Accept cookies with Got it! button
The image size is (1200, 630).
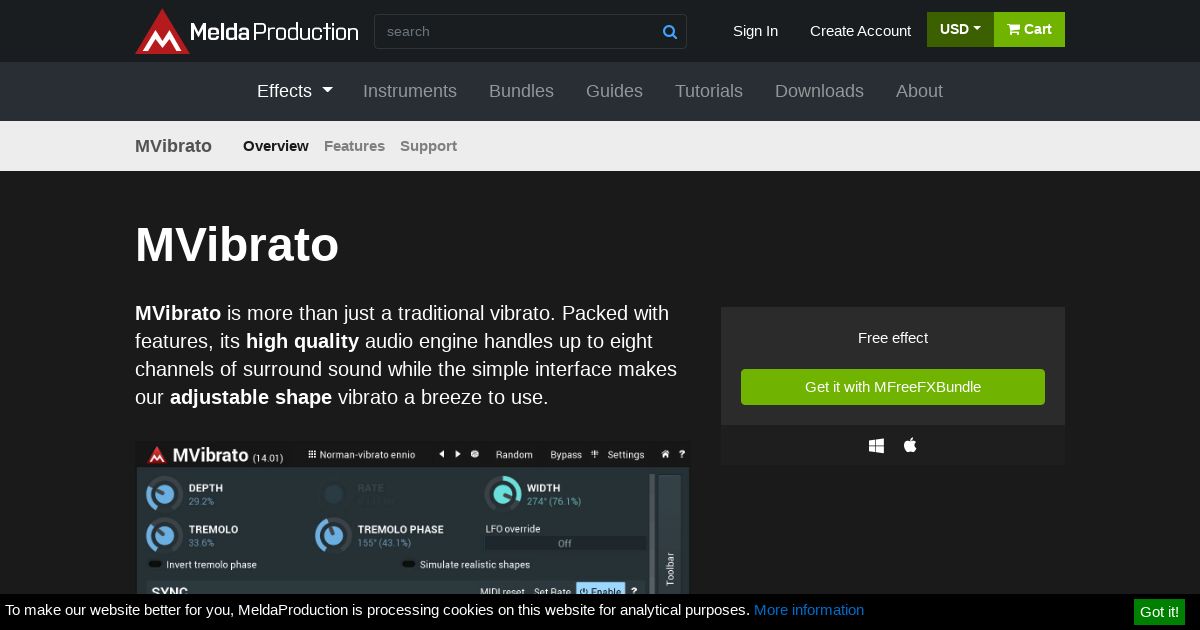click(x=1159, y=612)
